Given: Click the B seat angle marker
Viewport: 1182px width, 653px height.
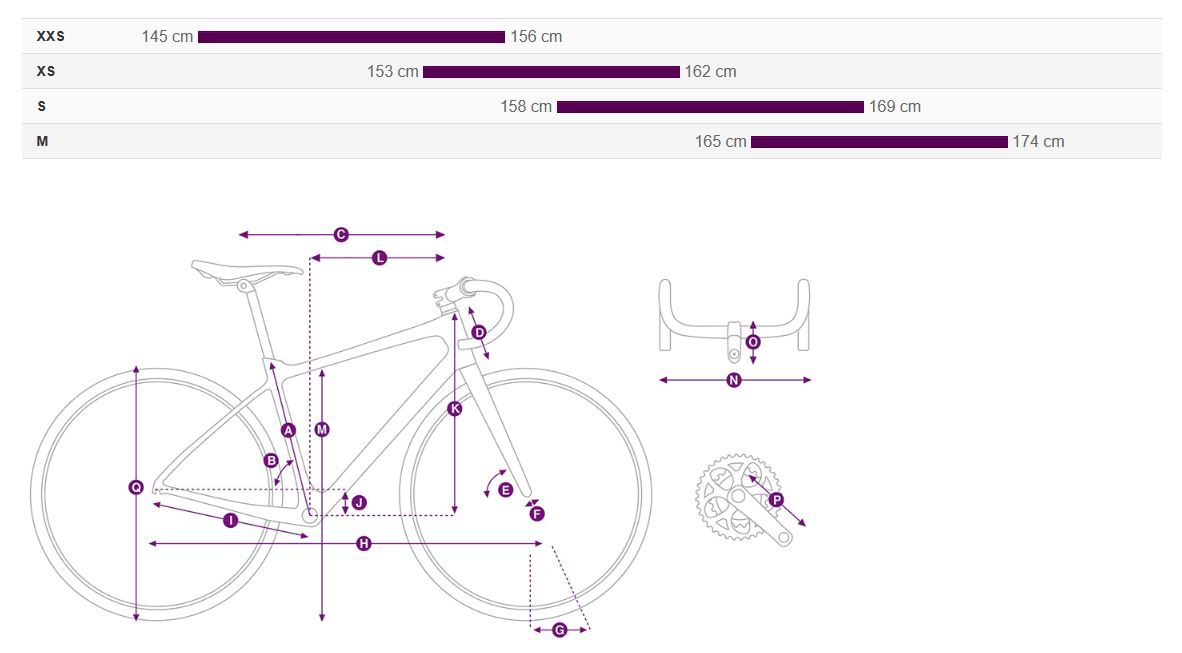Looking at the screenshot, I should (271, 461).
